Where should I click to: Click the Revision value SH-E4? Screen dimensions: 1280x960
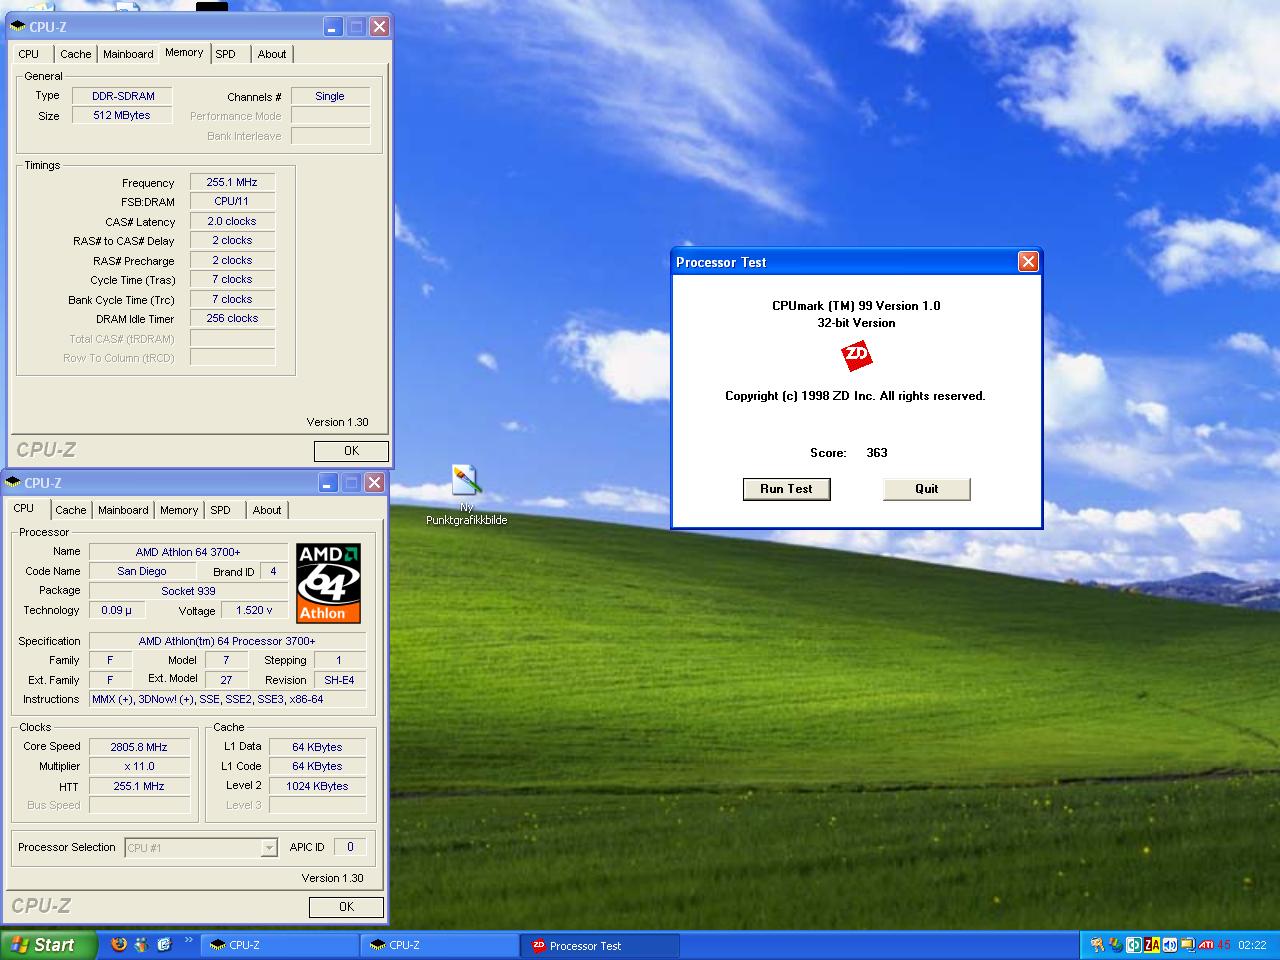pos(339,680)
